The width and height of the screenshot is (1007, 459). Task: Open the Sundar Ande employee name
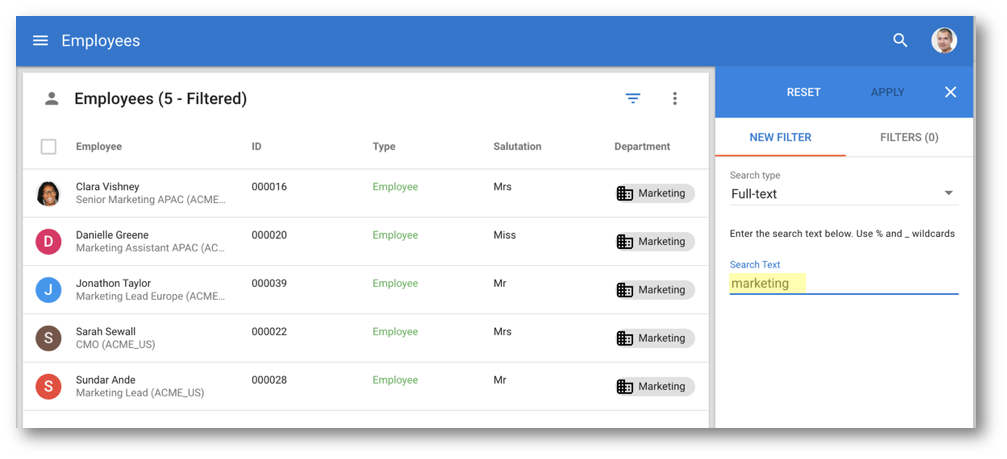[x=105, y=380]
